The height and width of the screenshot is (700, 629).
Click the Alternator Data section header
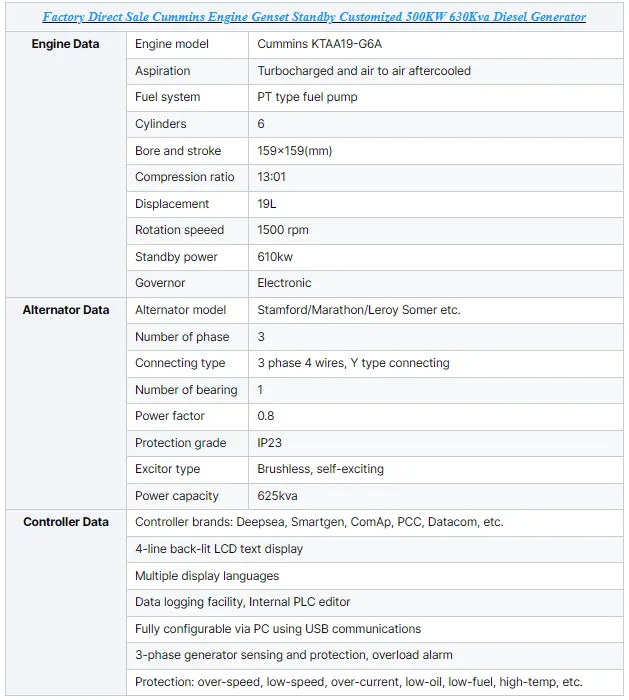(66, 310)
